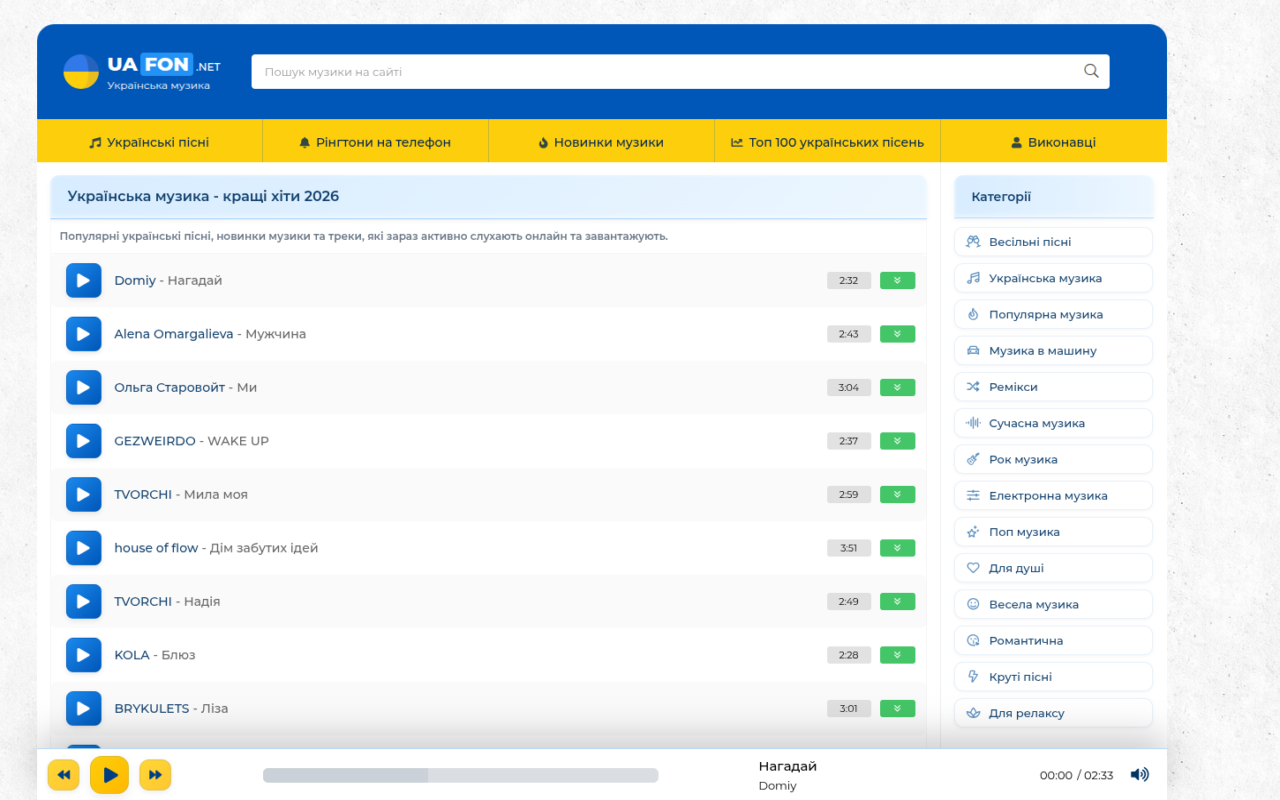This screenshot has width=1280, height=800.
Task: Open artist Alena Omargalieva link
Action: coord(174,334)
